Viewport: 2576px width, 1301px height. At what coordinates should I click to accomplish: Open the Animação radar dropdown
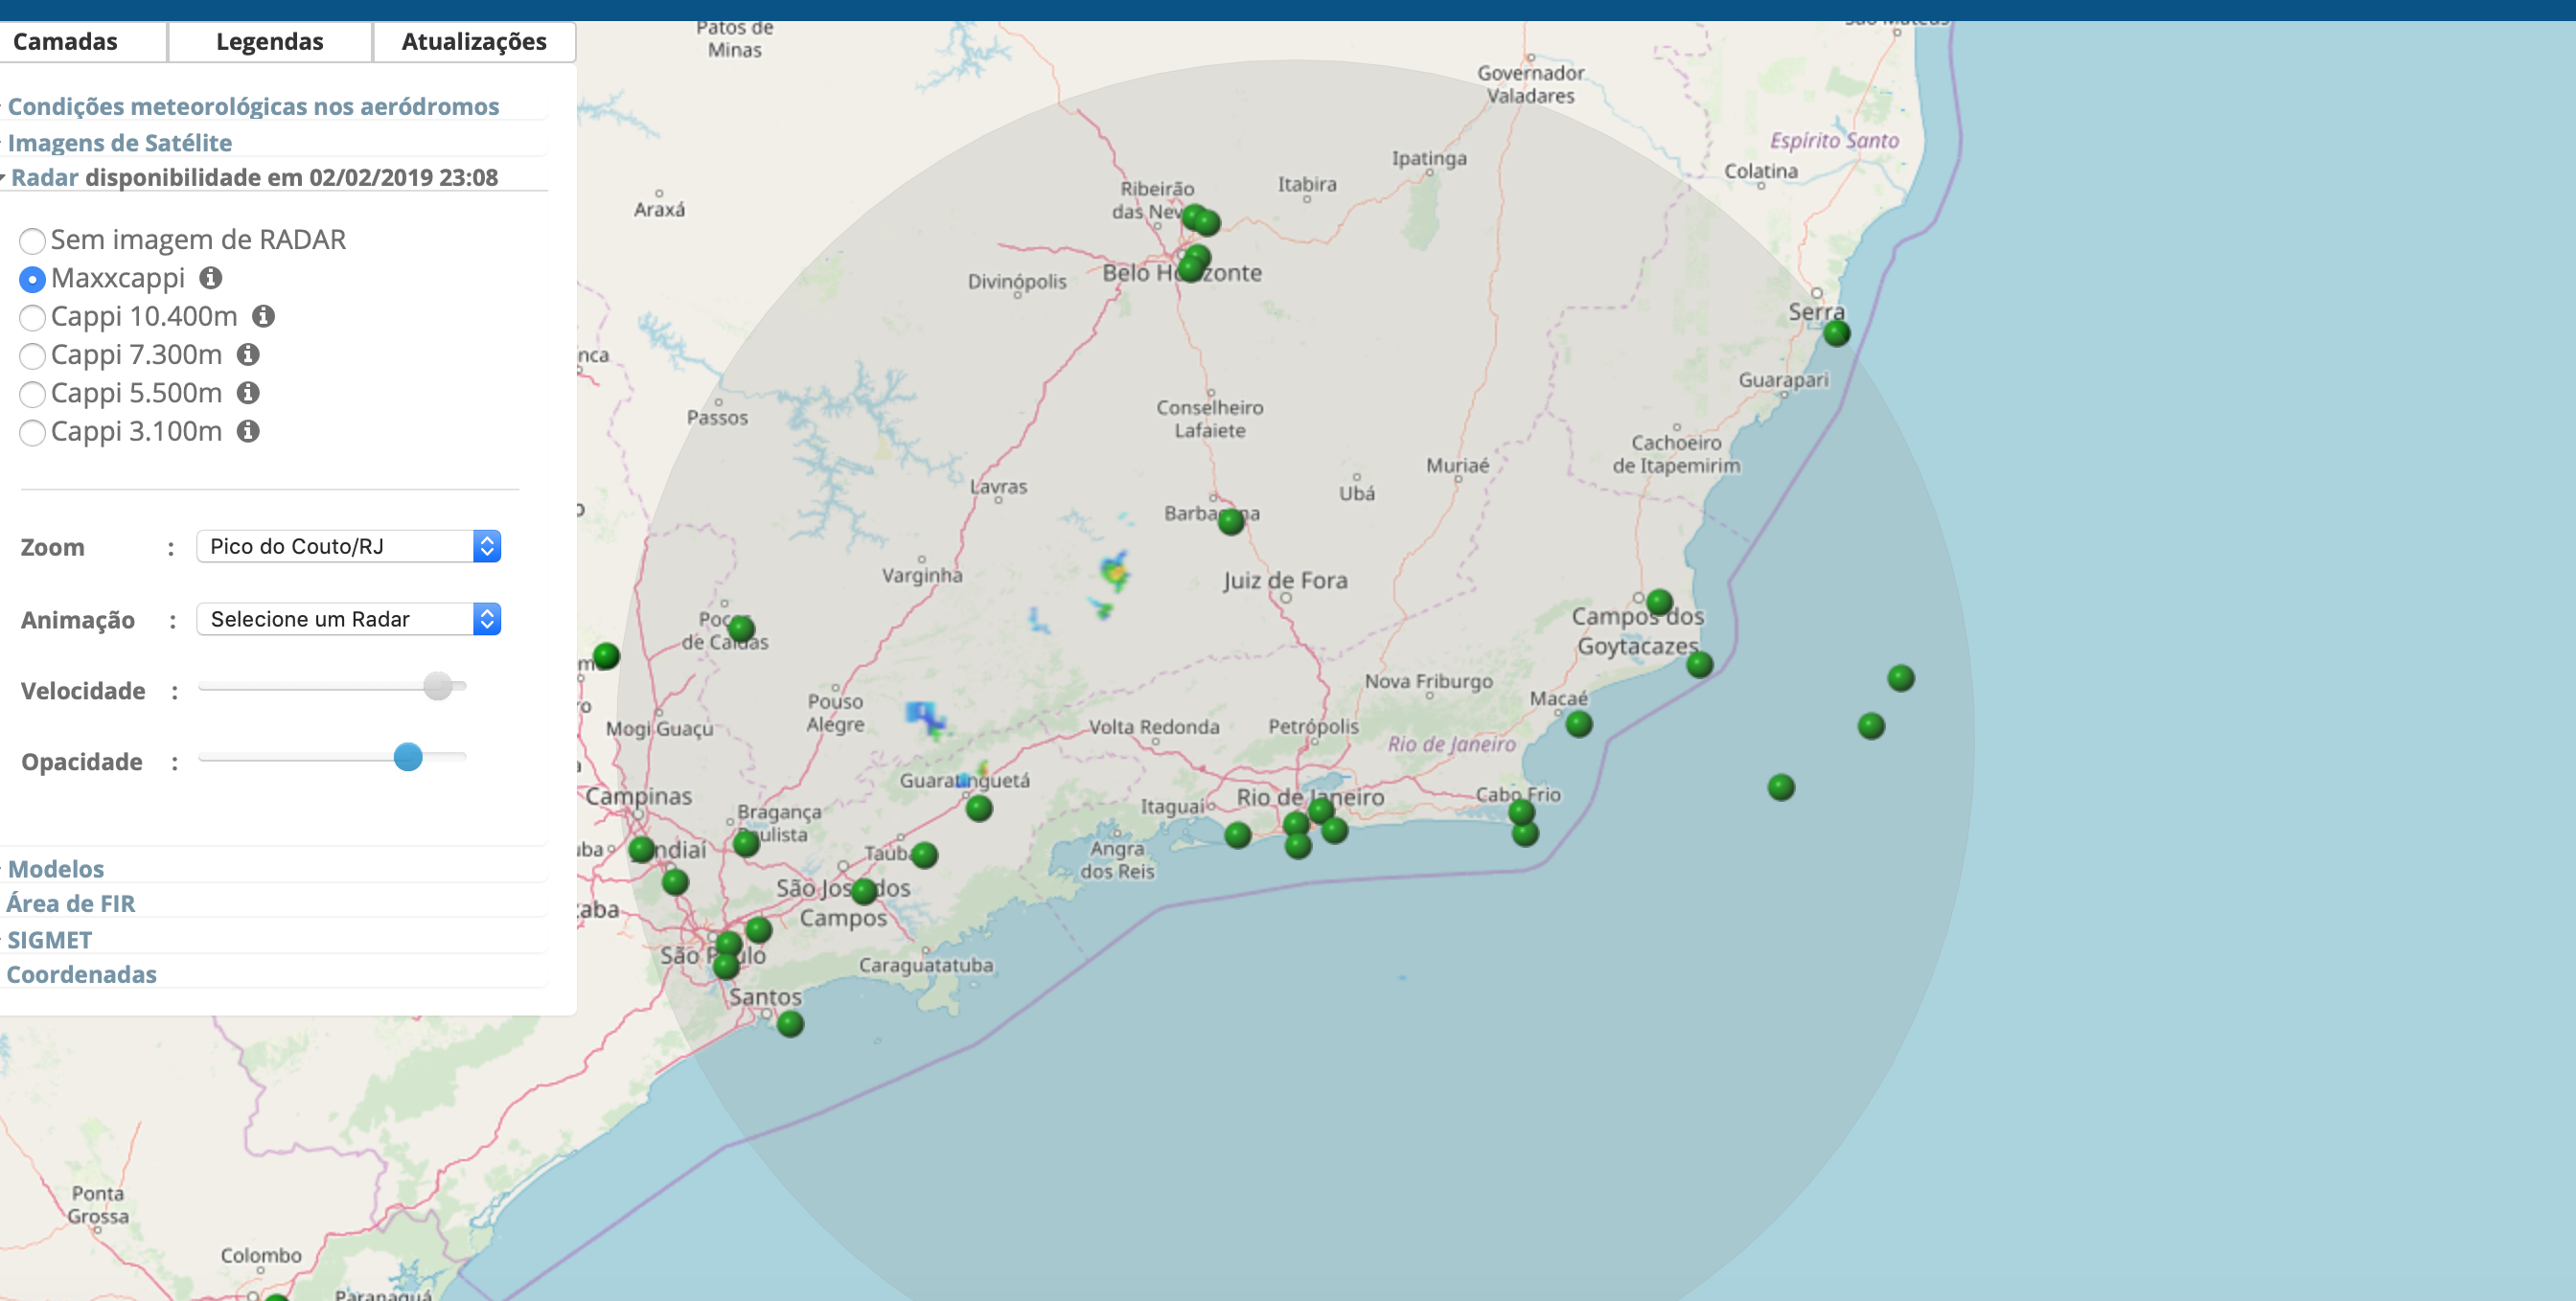tap(348, 619)
